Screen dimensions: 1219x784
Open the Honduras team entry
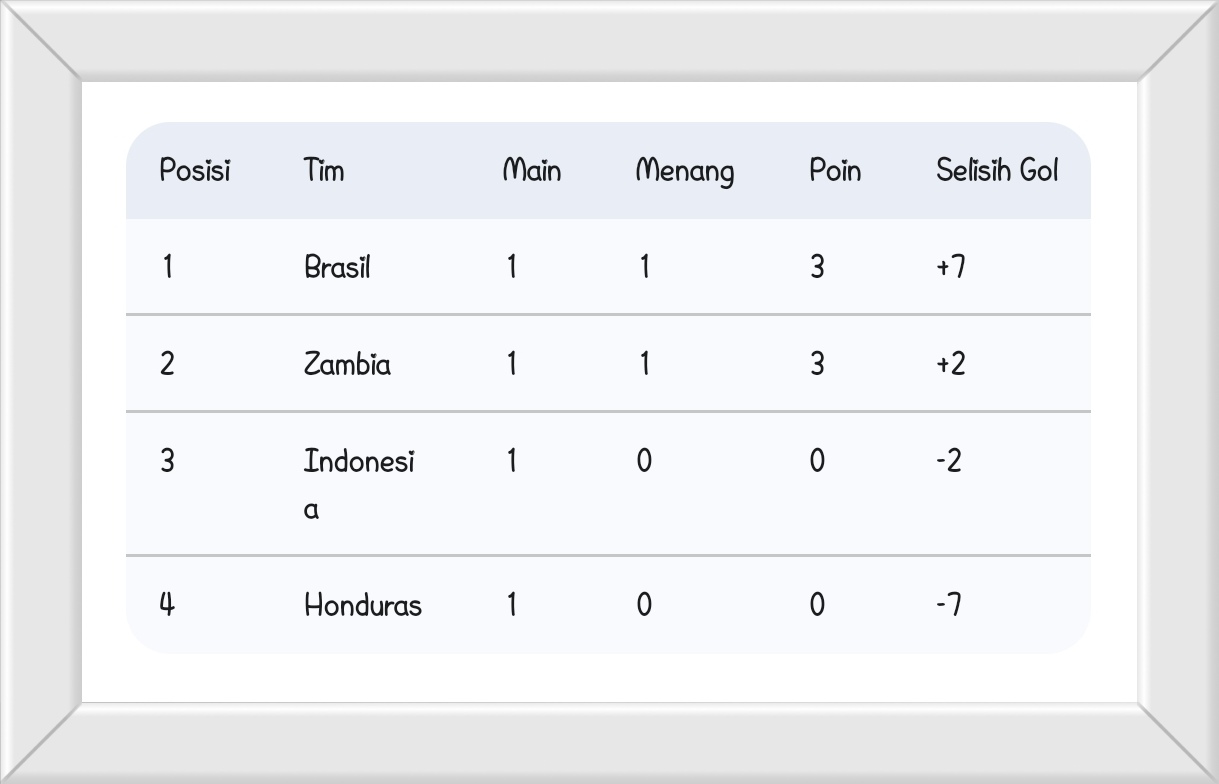click(363, 605)
